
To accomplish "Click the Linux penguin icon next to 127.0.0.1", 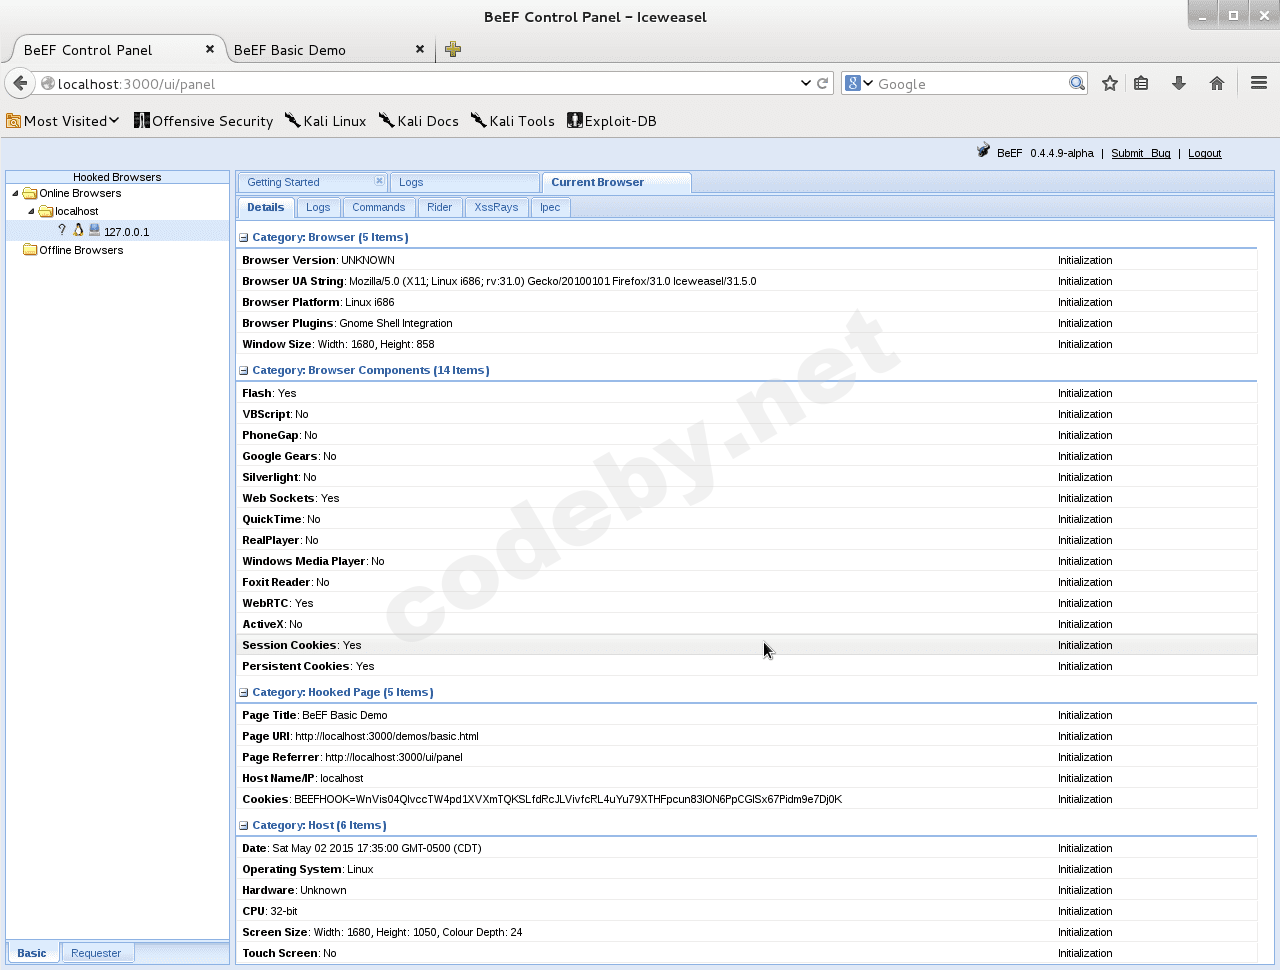I will (x=78, y=230).
